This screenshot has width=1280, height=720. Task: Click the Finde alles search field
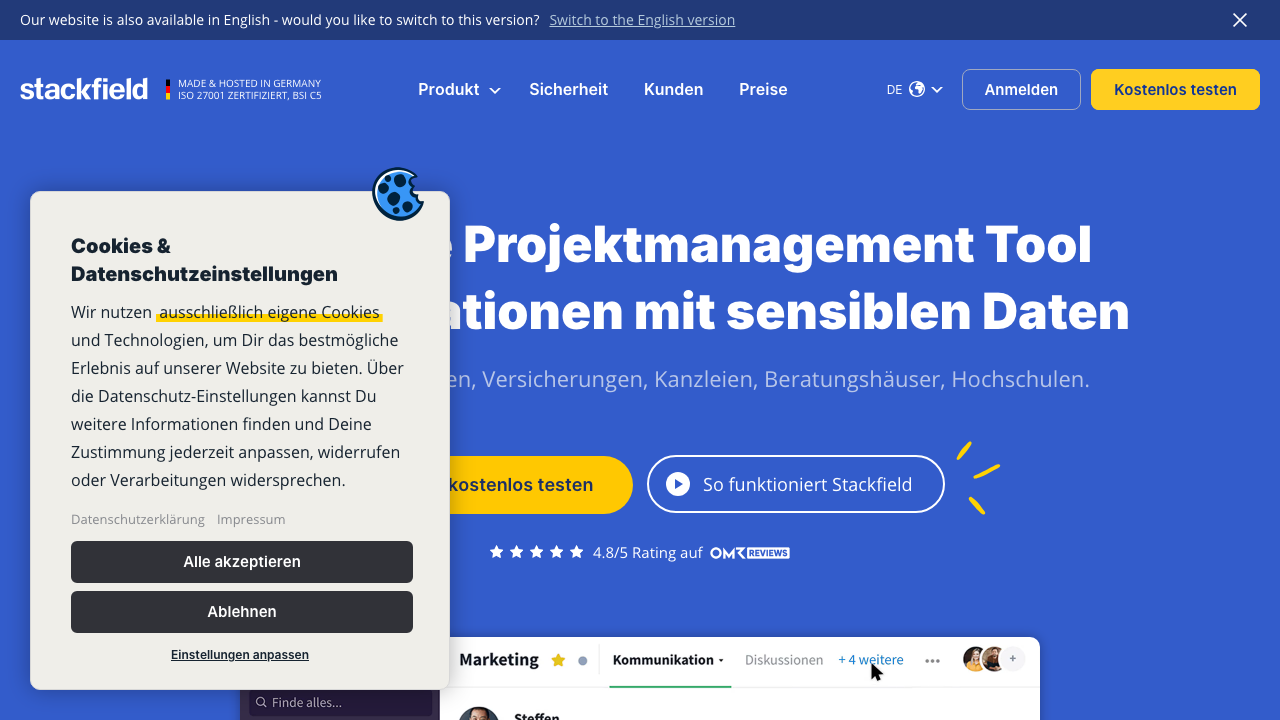pos(340,703)
